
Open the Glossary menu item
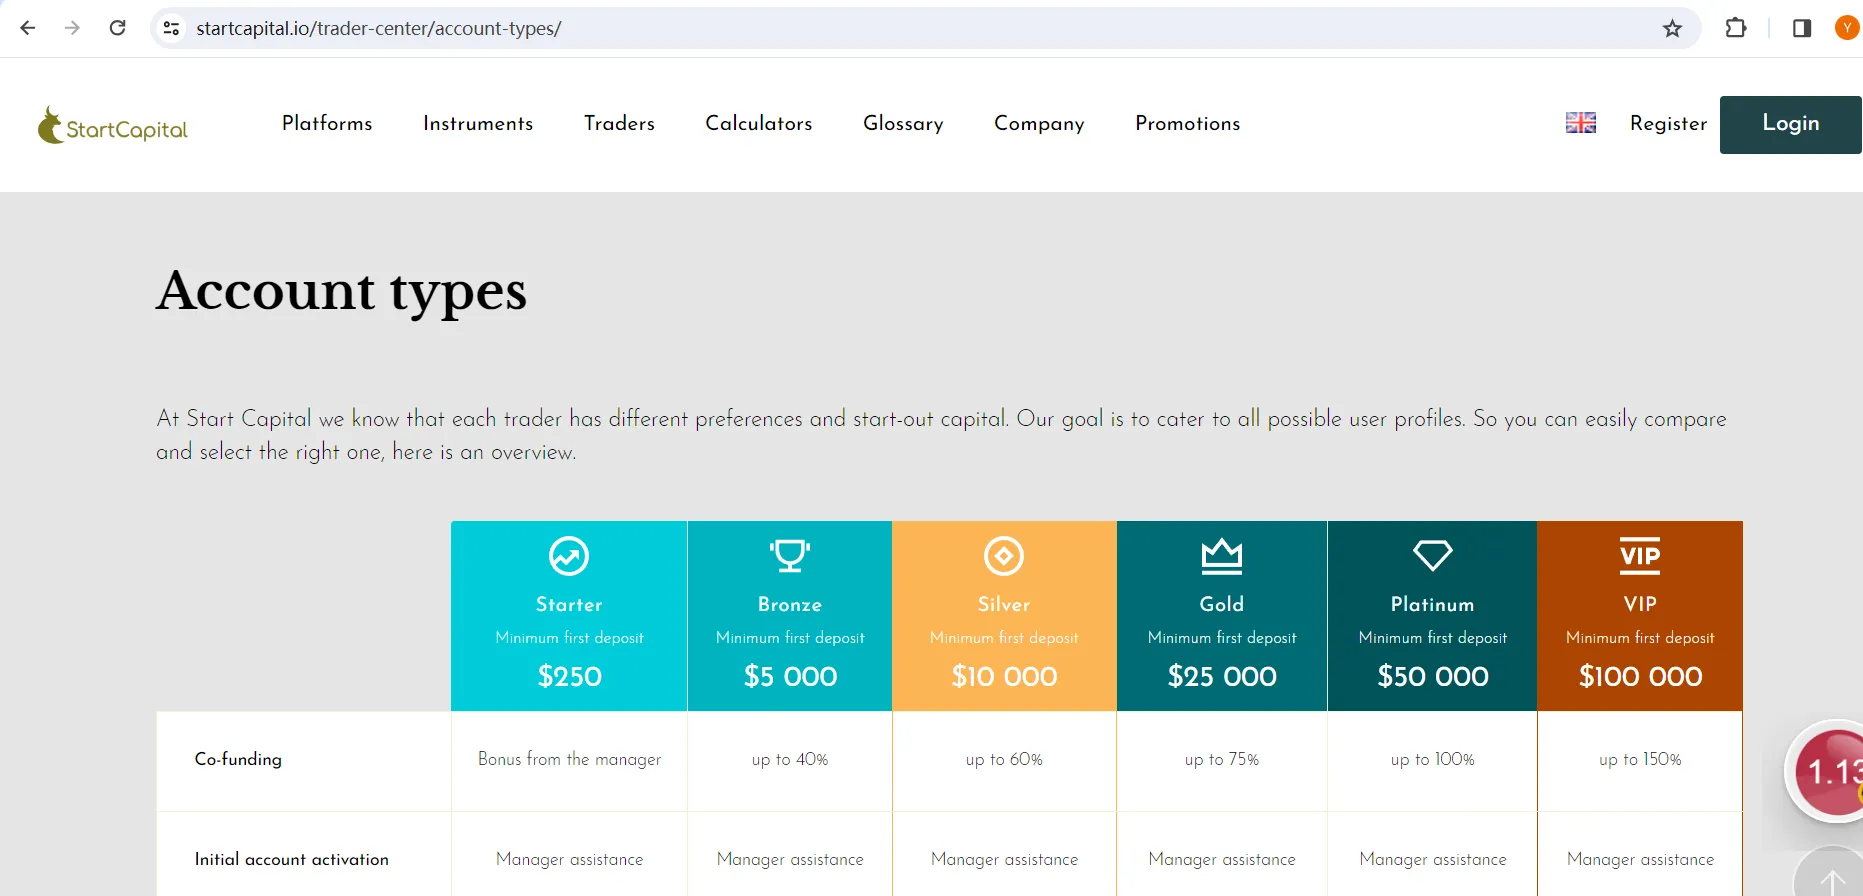904,123
